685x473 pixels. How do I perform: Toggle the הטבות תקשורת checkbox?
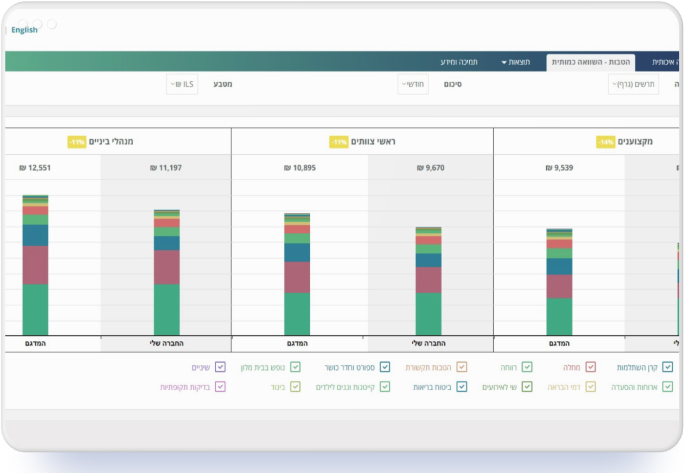point(462,367)
